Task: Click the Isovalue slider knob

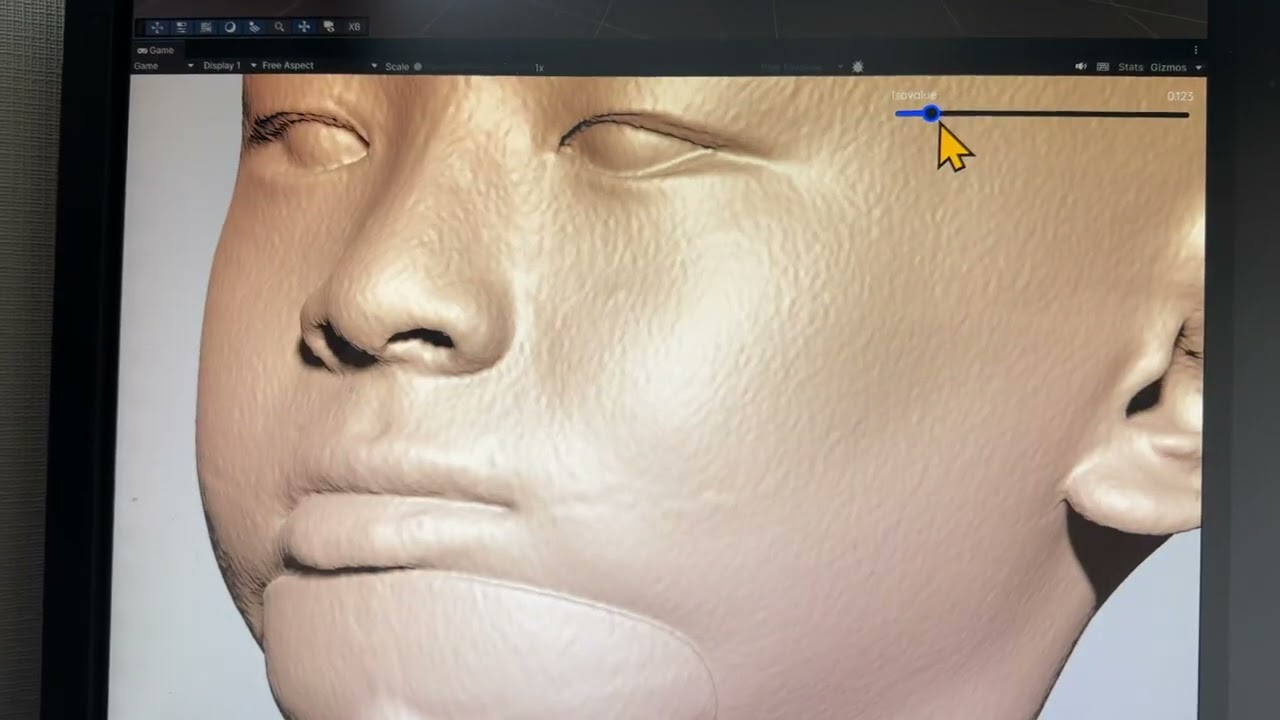Action: pos(931,114)
